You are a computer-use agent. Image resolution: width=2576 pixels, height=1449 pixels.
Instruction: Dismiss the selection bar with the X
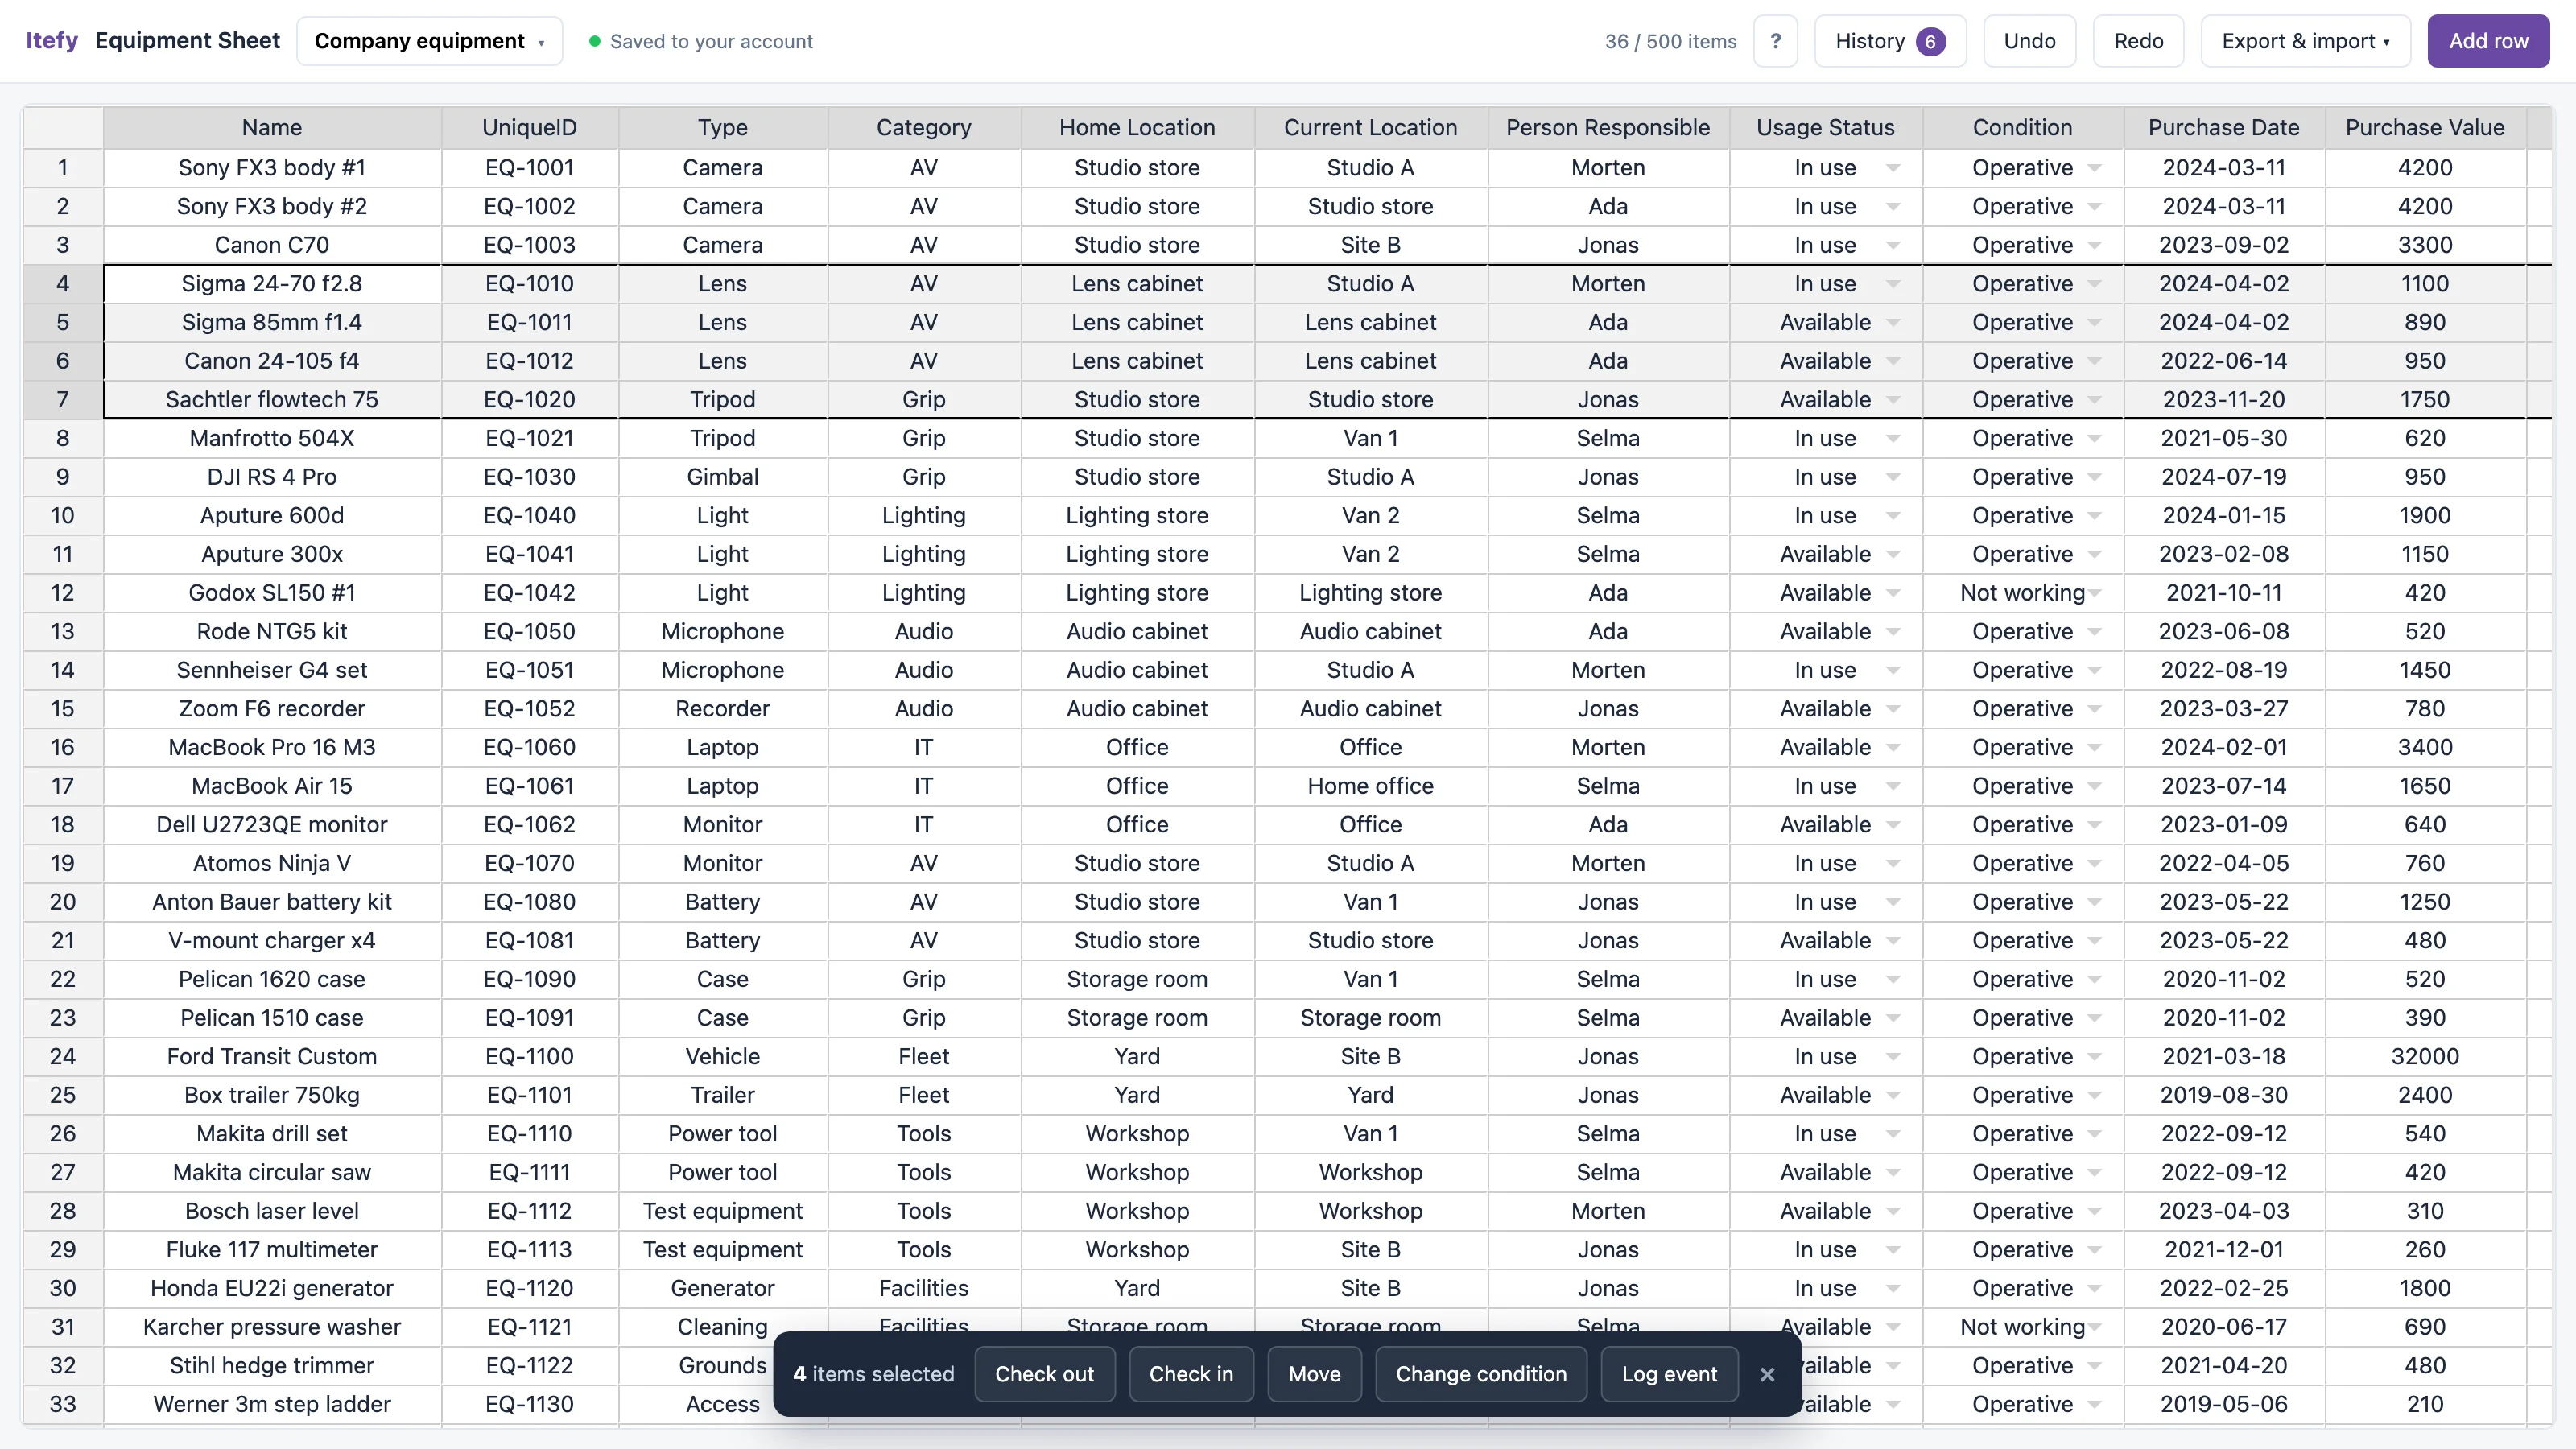1767,1374
